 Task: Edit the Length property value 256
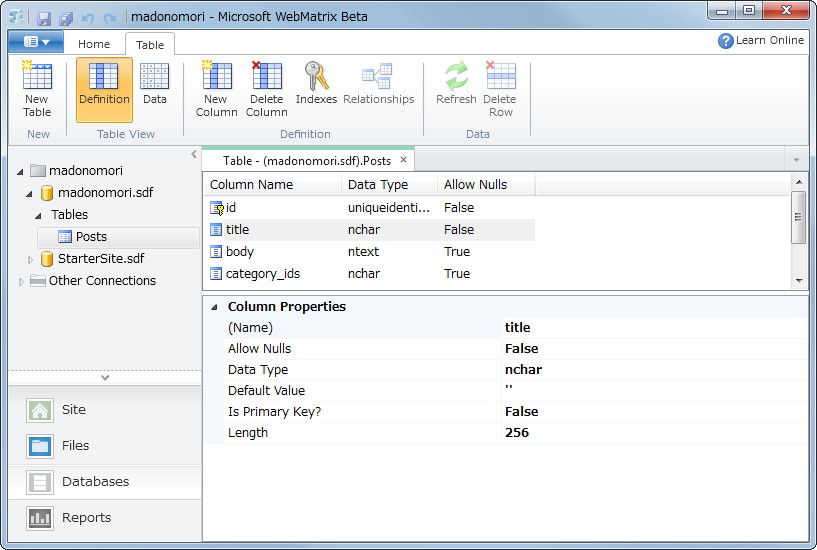click(655, 433)
